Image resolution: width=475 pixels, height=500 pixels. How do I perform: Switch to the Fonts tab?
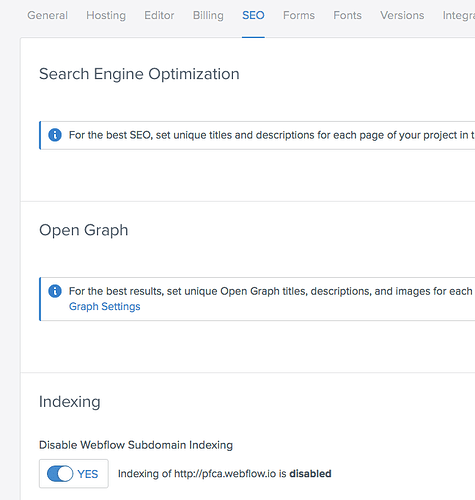click(347, 15)
